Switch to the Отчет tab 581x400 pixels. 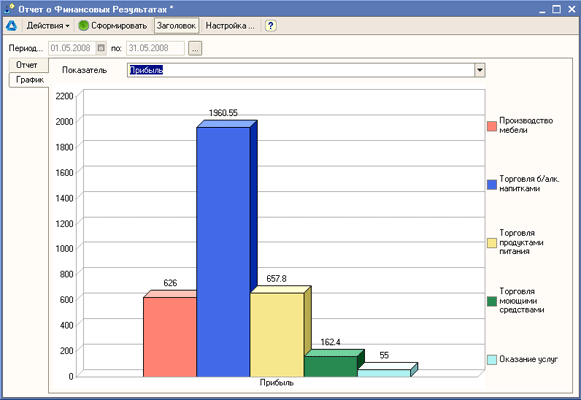click(x=29, y=65)
